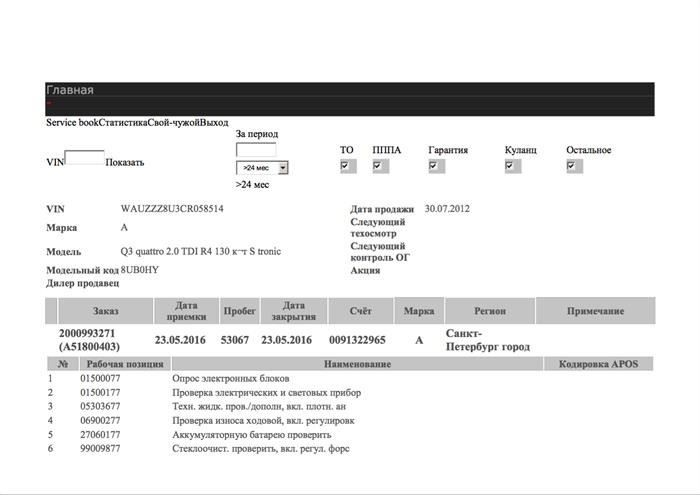Click the Кодировка APOS column header
Viewport: 700px width, 495px height.
[598, 364]
